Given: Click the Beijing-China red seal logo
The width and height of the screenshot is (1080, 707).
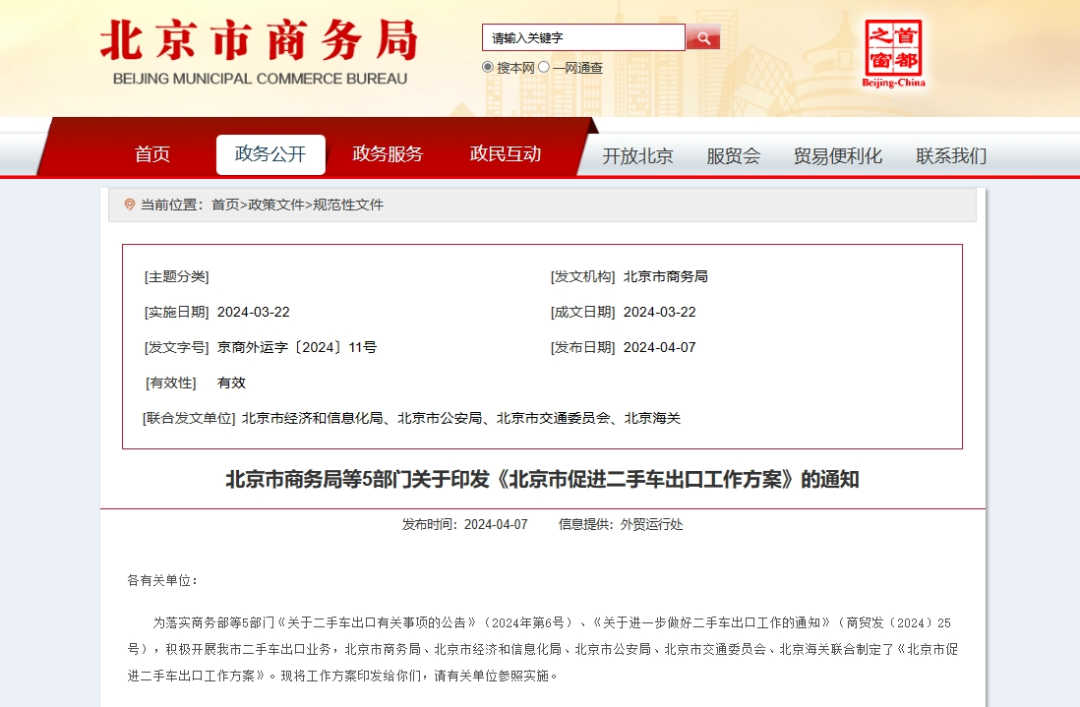Looking at the screenshot, I should point(893,54).
